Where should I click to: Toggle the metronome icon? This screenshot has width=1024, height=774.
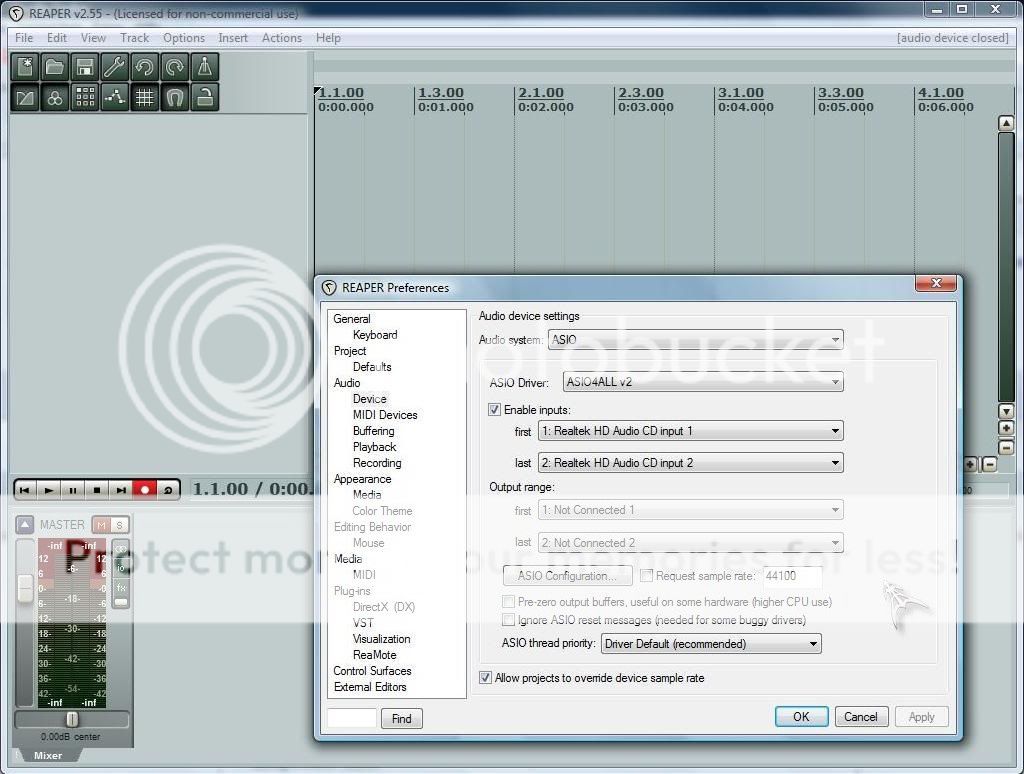[205, 67]
